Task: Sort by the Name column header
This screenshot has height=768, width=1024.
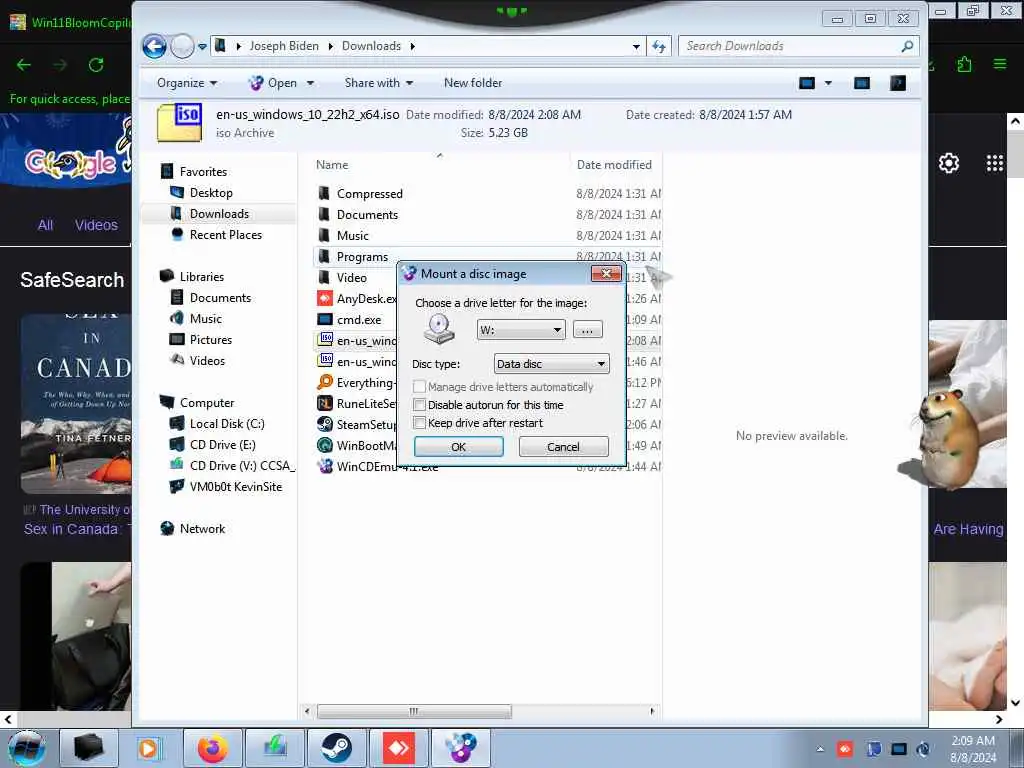Action: point(332,165)
